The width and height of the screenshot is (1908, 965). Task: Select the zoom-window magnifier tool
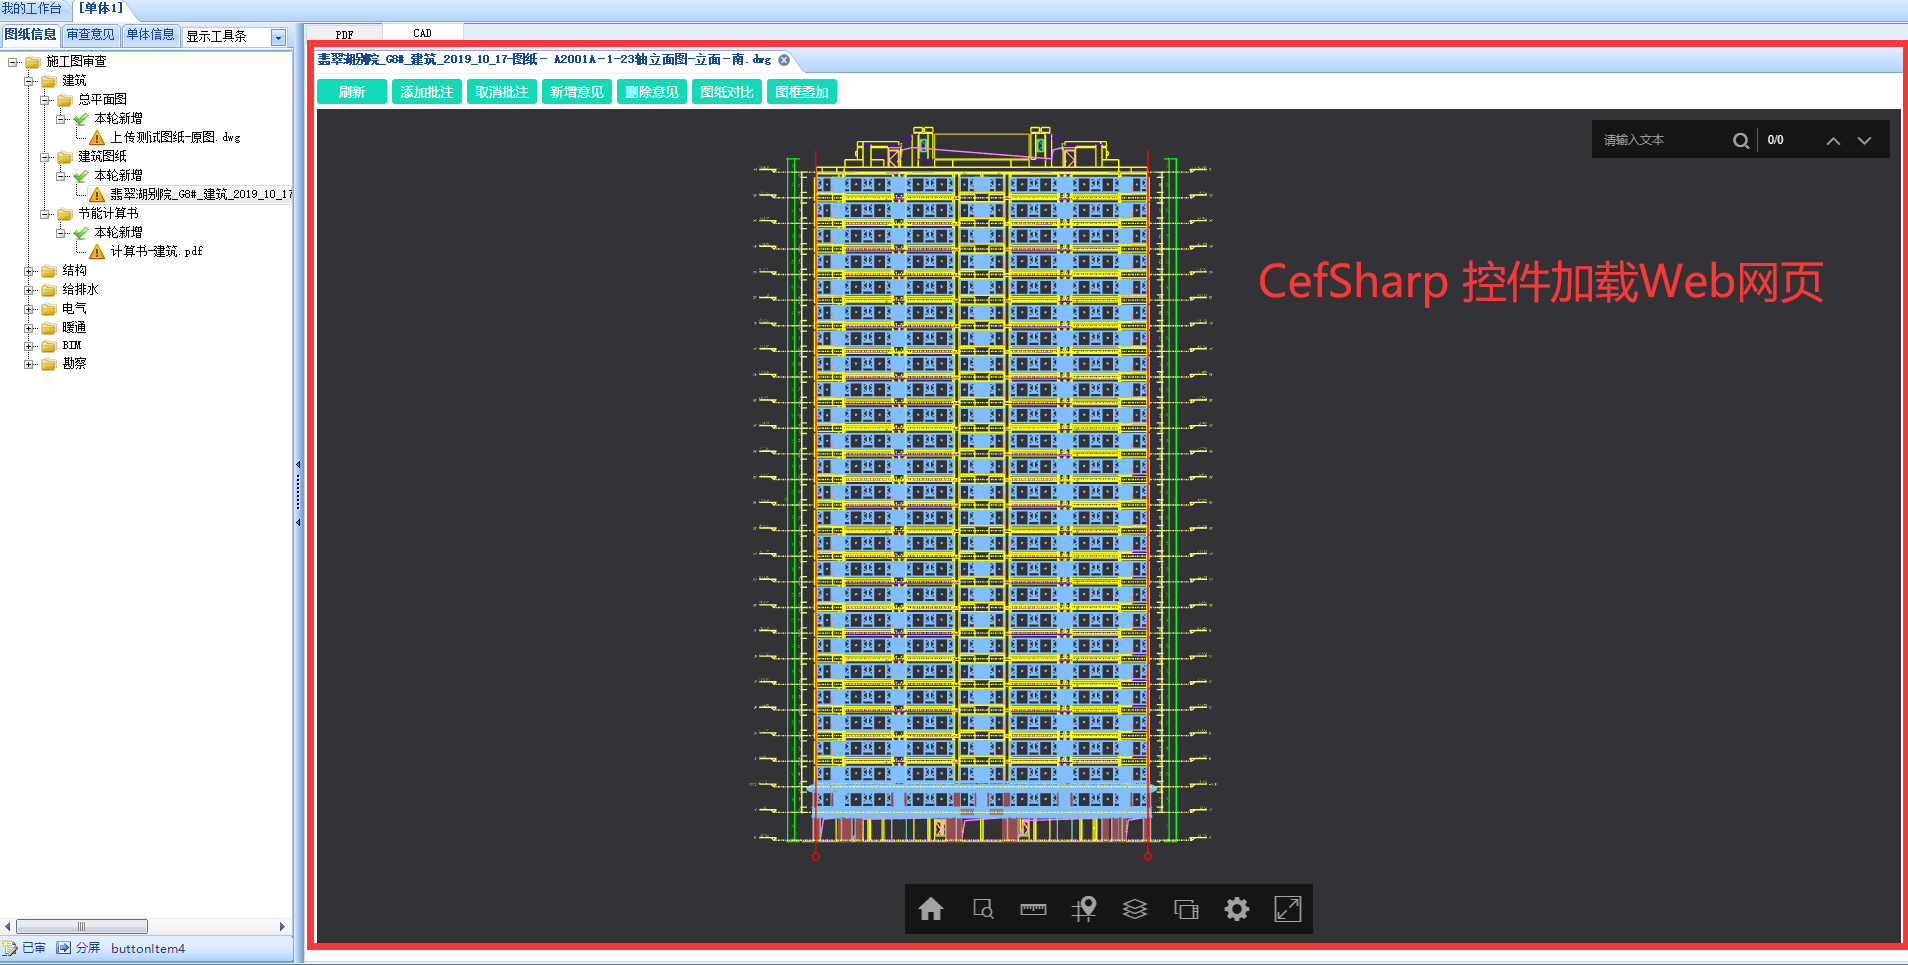[983, 909]
